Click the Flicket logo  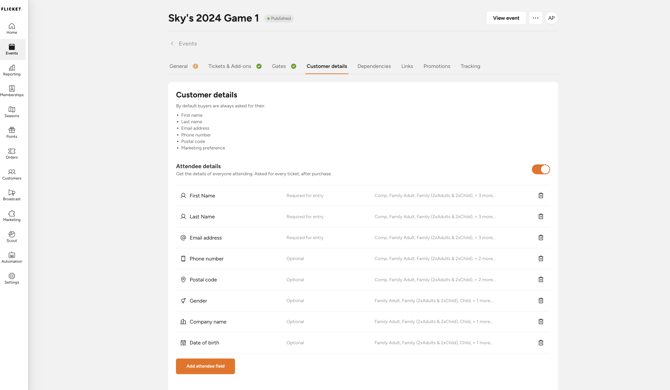pos(12,9)
